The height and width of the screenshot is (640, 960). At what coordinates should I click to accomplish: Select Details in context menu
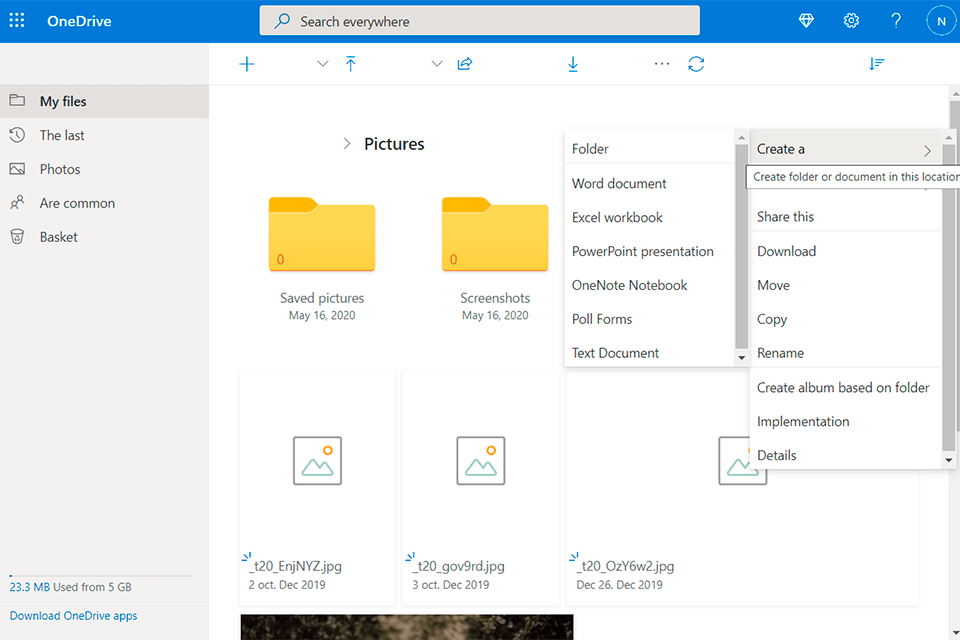point(846,455)
